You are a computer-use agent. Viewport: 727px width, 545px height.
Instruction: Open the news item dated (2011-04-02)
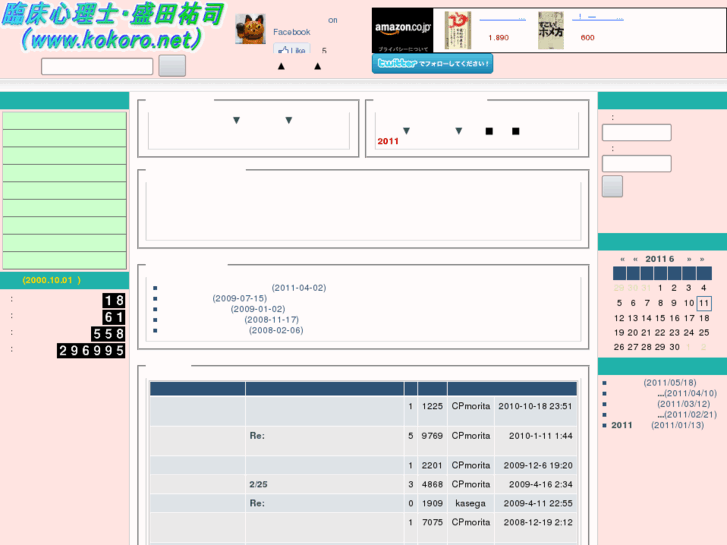(x=299, y=288)
